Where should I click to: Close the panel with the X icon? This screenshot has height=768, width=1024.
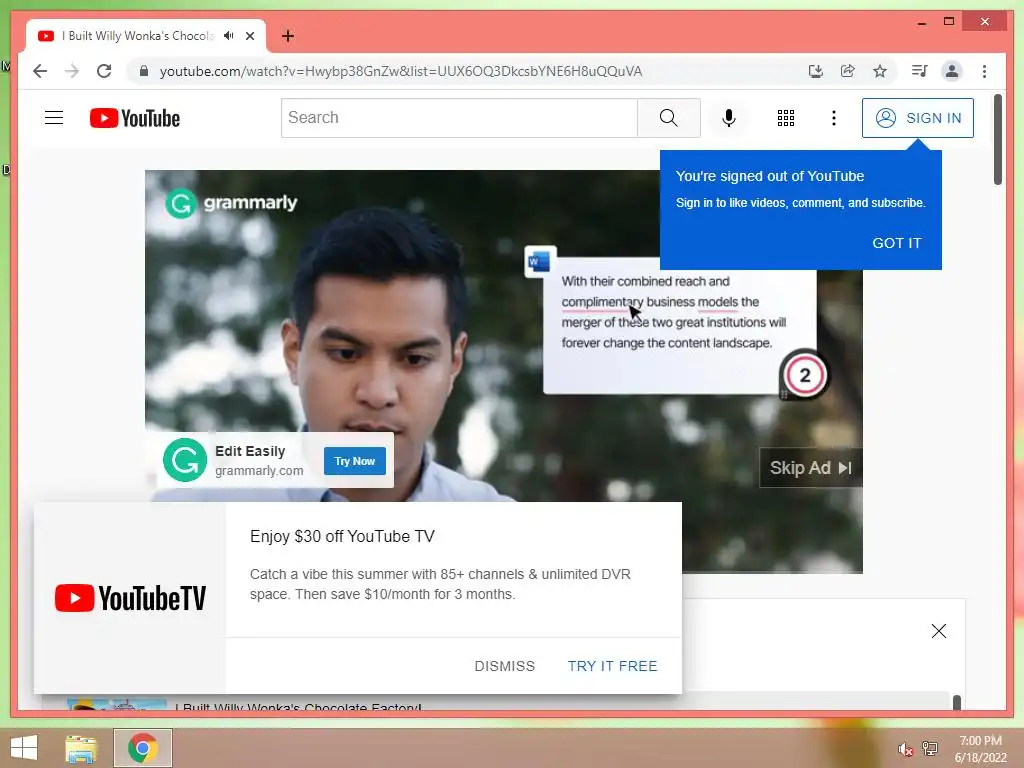(x=938, y=631)
